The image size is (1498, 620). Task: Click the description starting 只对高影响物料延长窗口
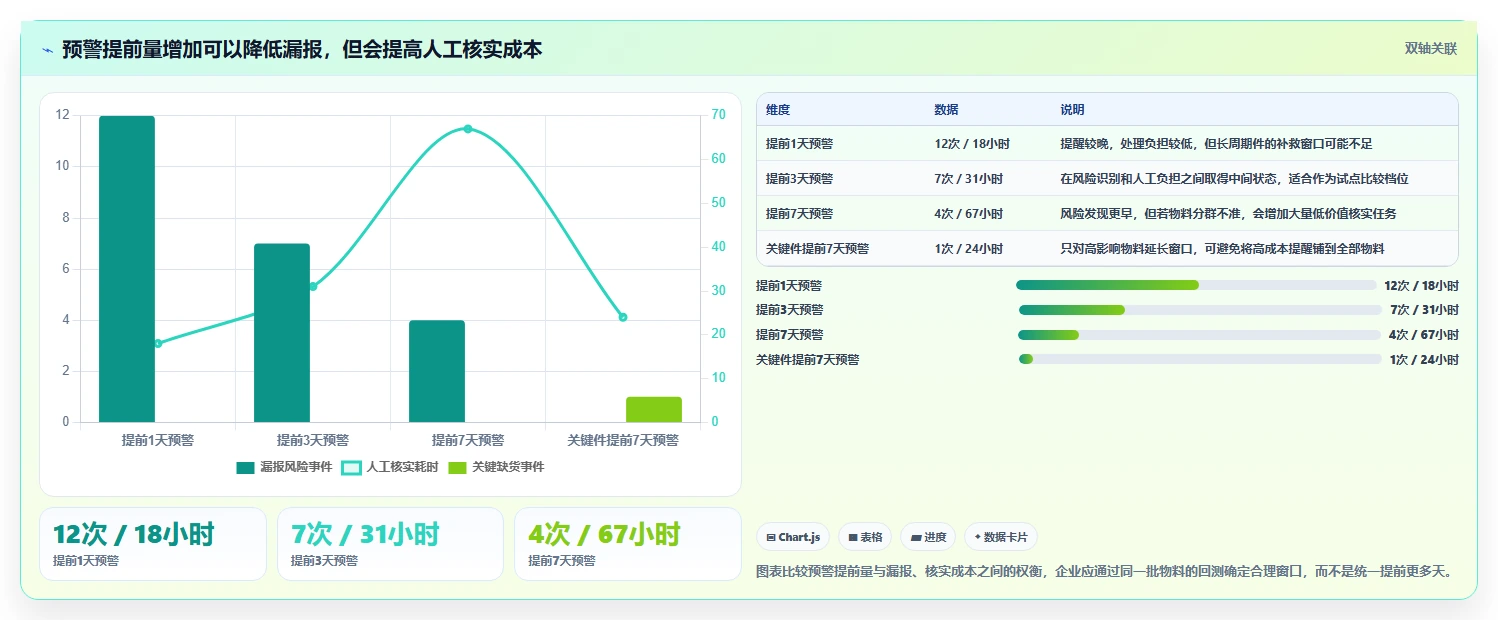pyautogui.click(x=1222, y=249)
